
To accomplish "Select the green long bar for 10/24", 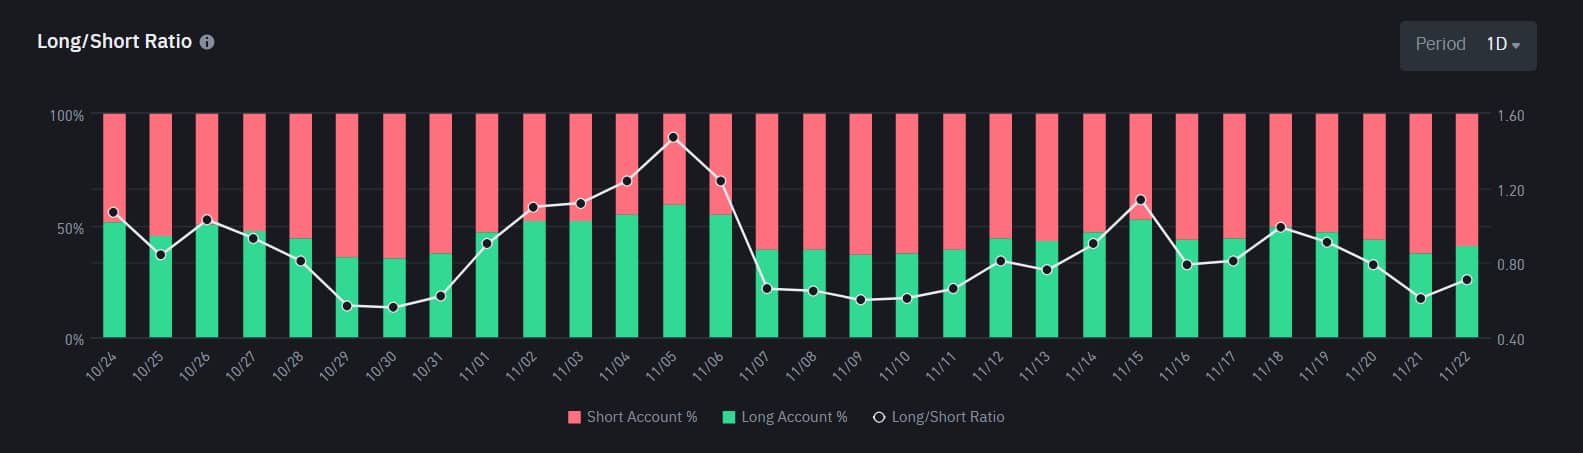I will coord(114,280).
